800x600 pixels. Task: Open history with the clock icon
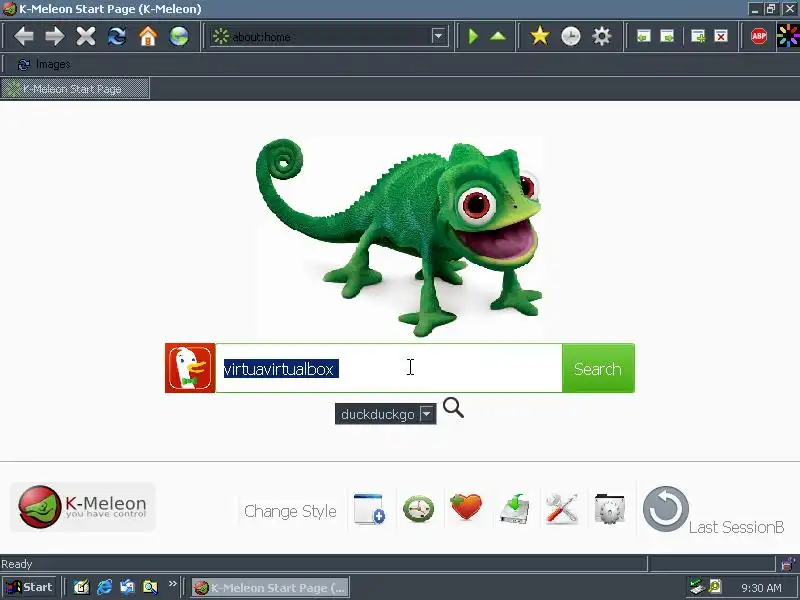point(571,36)
